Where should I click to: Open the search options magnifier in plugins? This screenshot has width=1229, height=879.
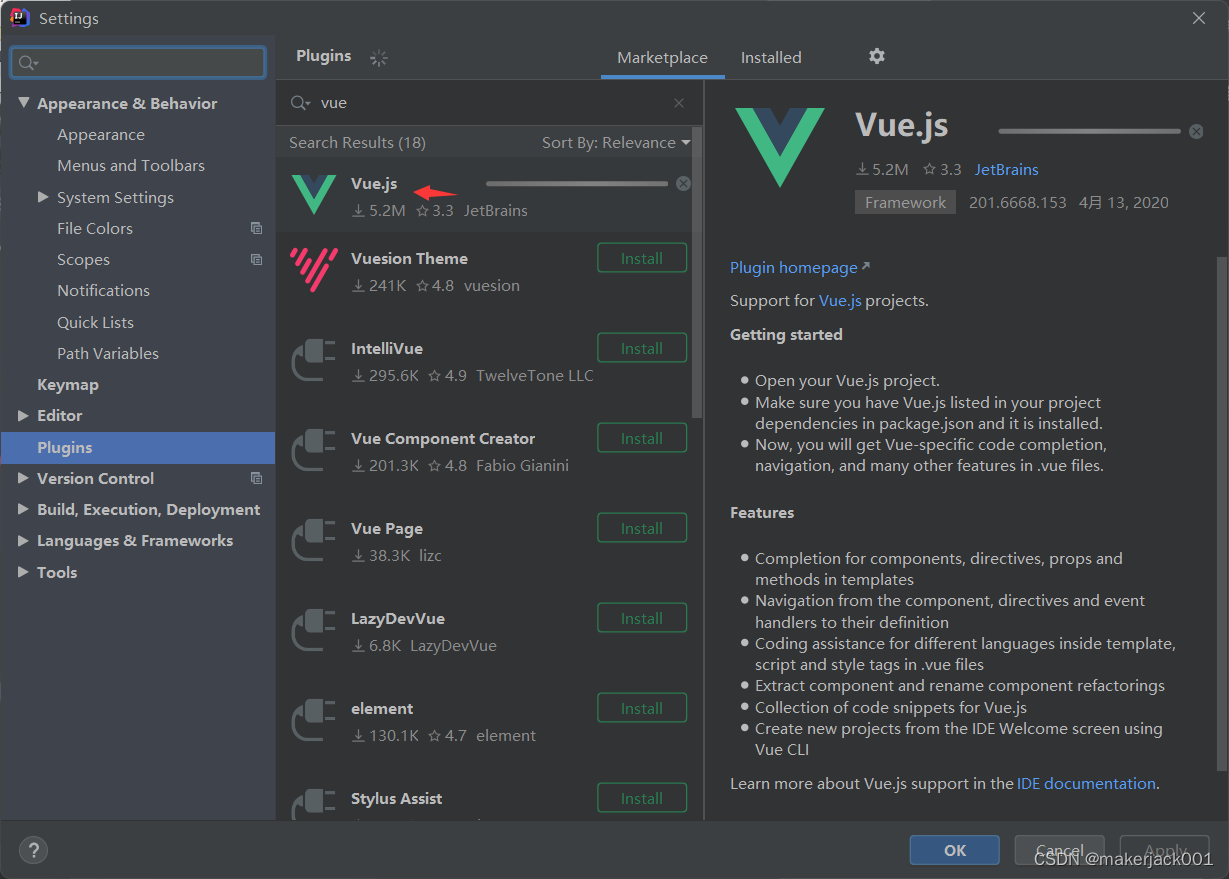pyautogui.click(x=300, y=103)
